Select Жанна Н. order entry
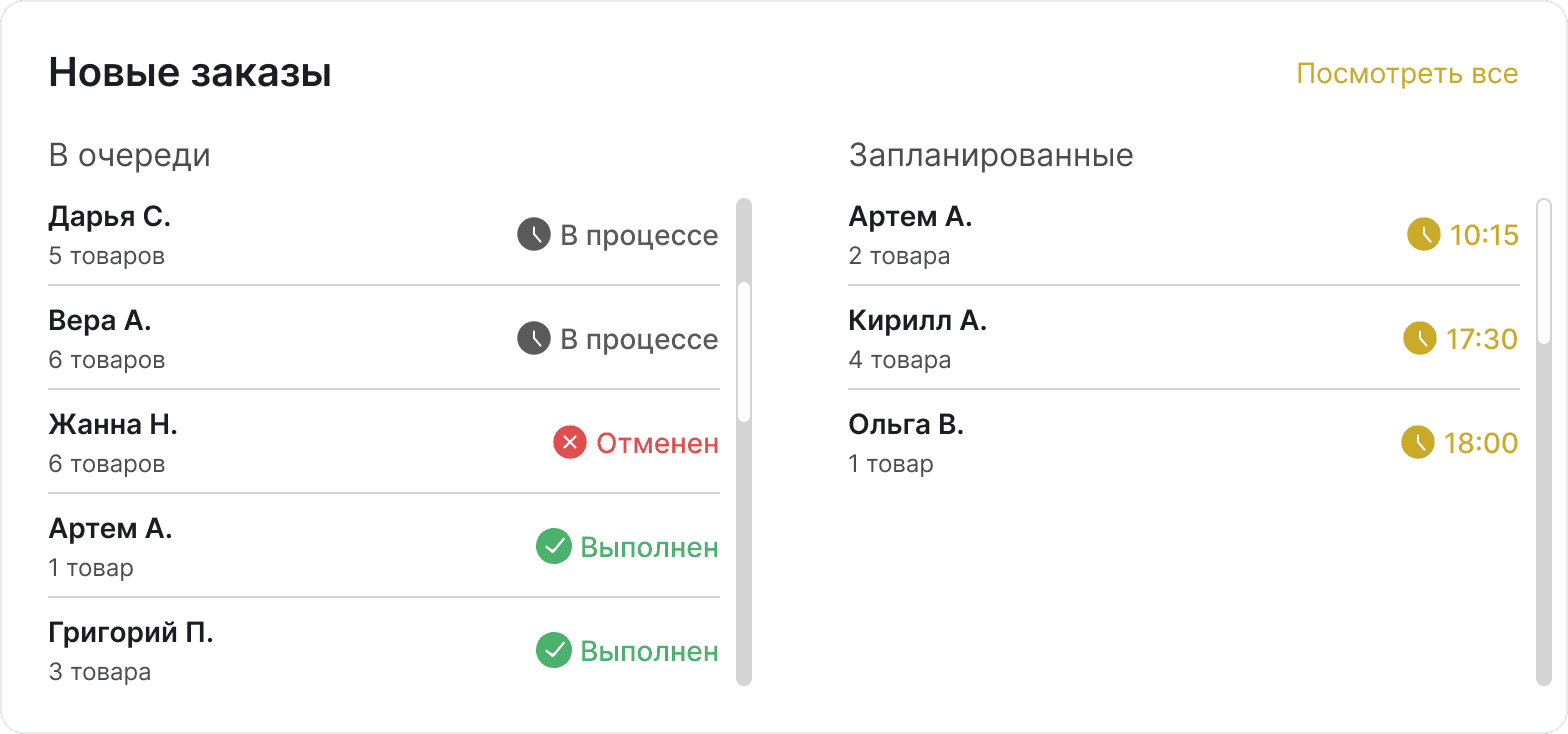The image size is (1568, 734). [x=384, y=443]
